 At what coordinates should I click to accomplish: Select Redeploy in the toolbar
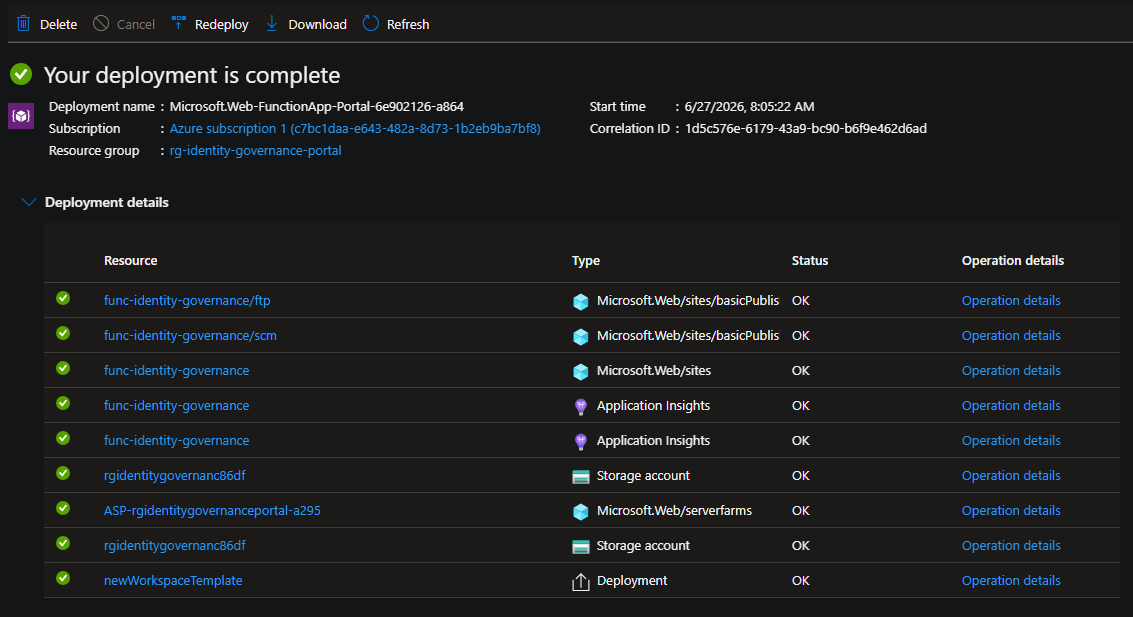pos(221,25)
